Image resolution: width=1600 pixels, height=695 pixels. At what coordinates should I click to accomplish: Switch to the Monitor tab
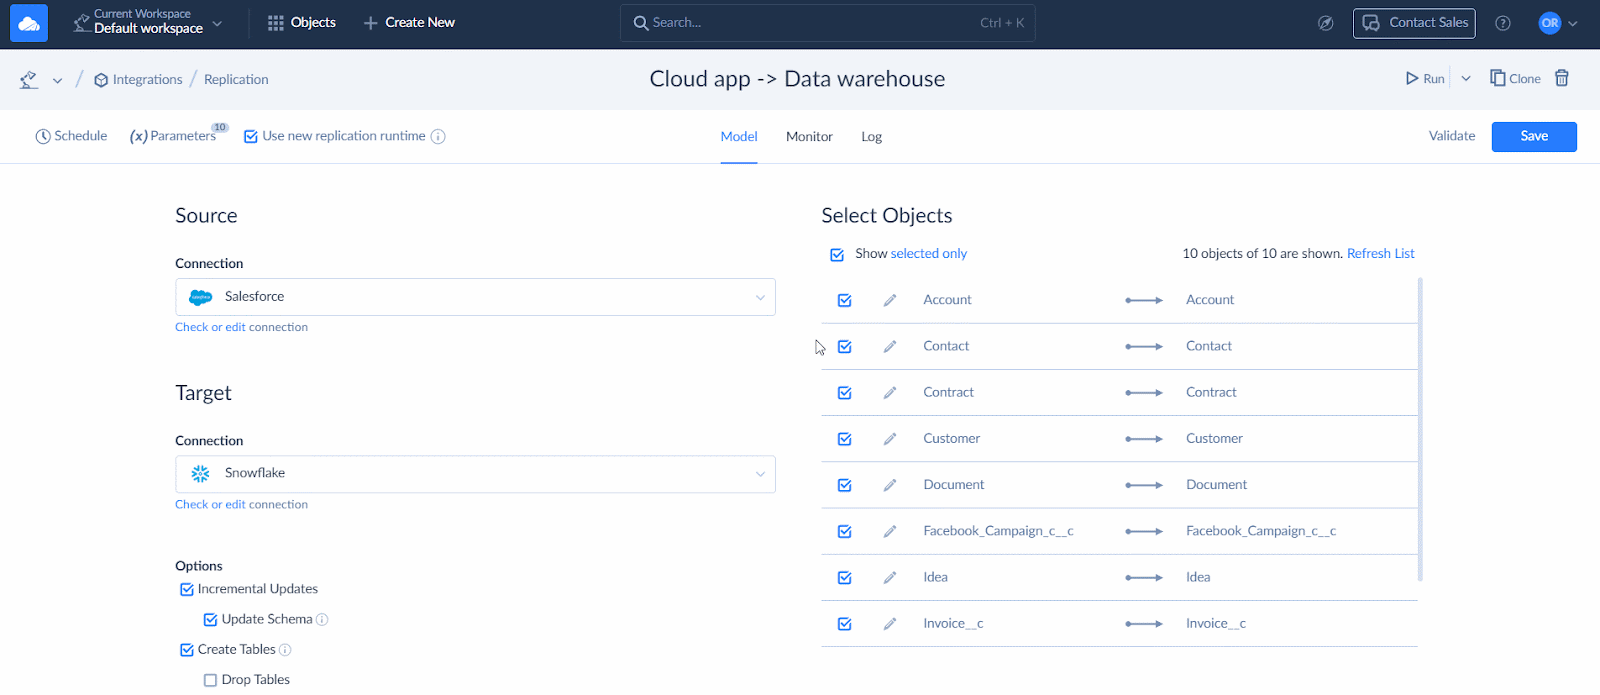click(x=809, y=137)
